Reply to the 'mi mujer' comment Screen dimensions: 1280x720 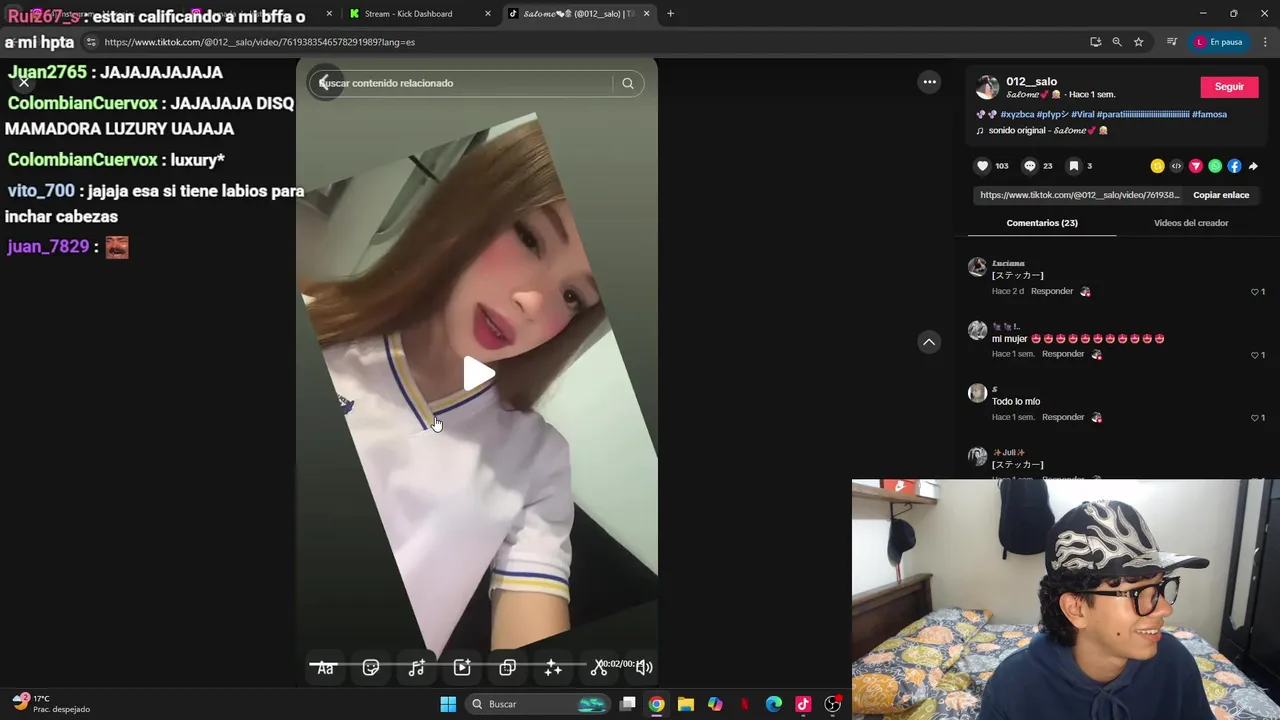[1063, 354]
